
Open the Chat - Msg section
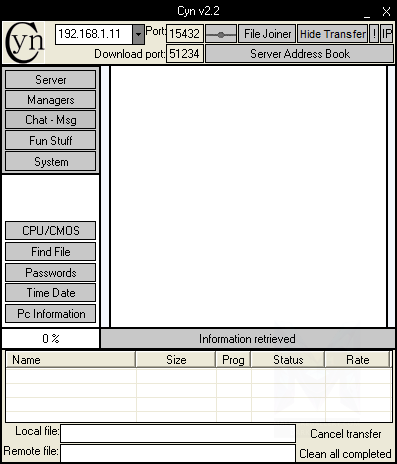tap(51, 120)
